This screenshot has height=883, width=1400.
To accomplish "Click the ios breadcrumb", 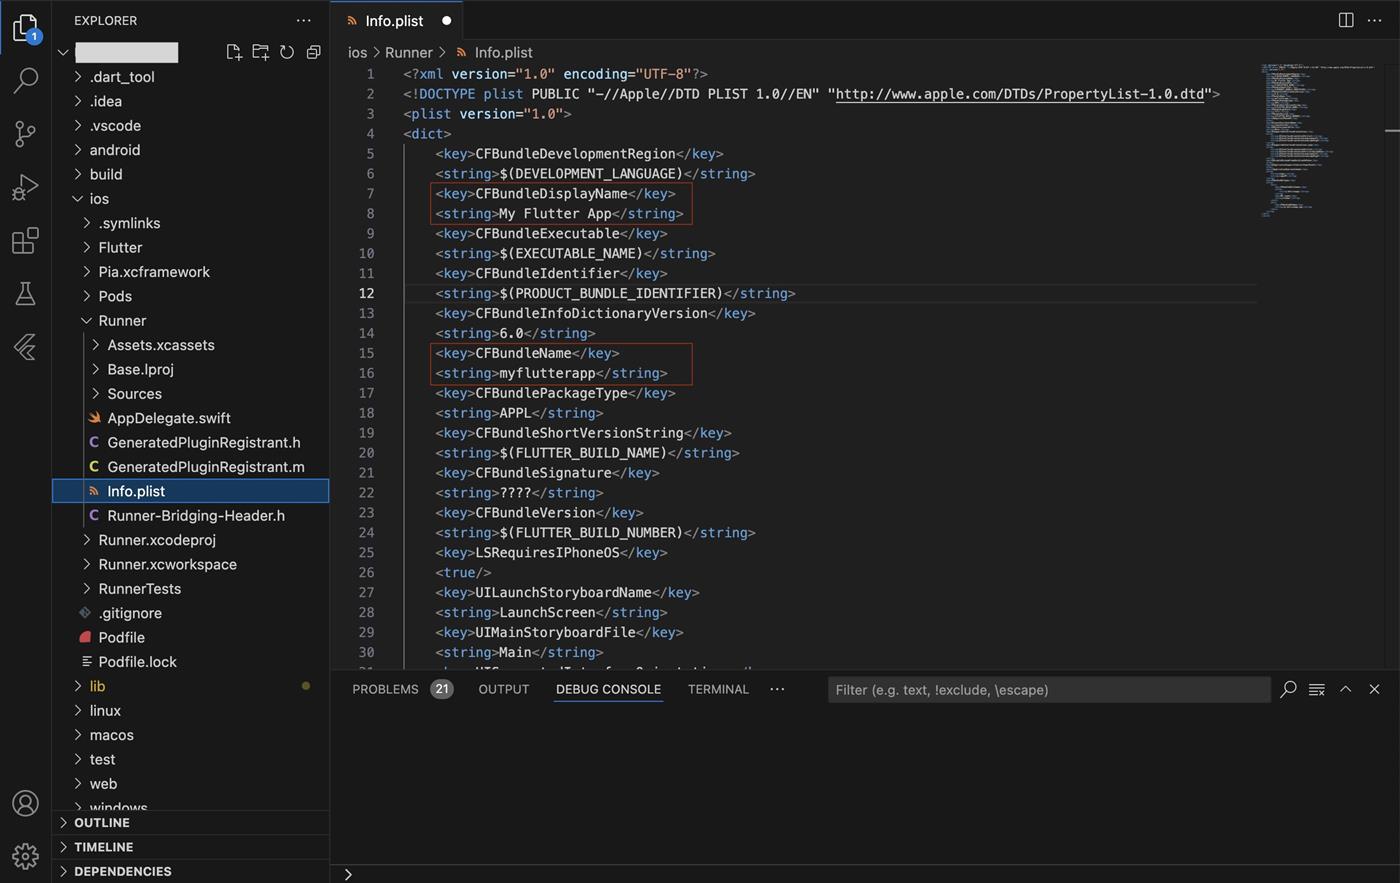I will tap(357, 52).
